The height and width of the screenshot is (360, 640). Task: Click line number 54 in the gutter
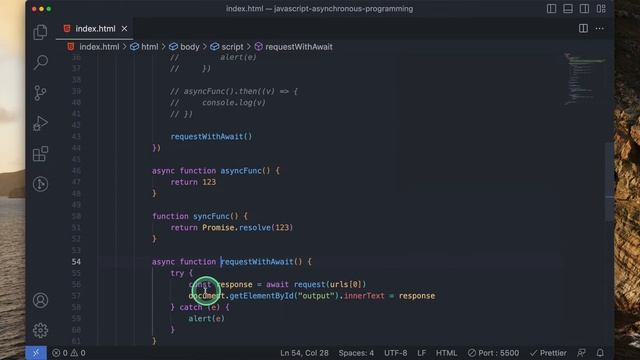coord(76,262)
